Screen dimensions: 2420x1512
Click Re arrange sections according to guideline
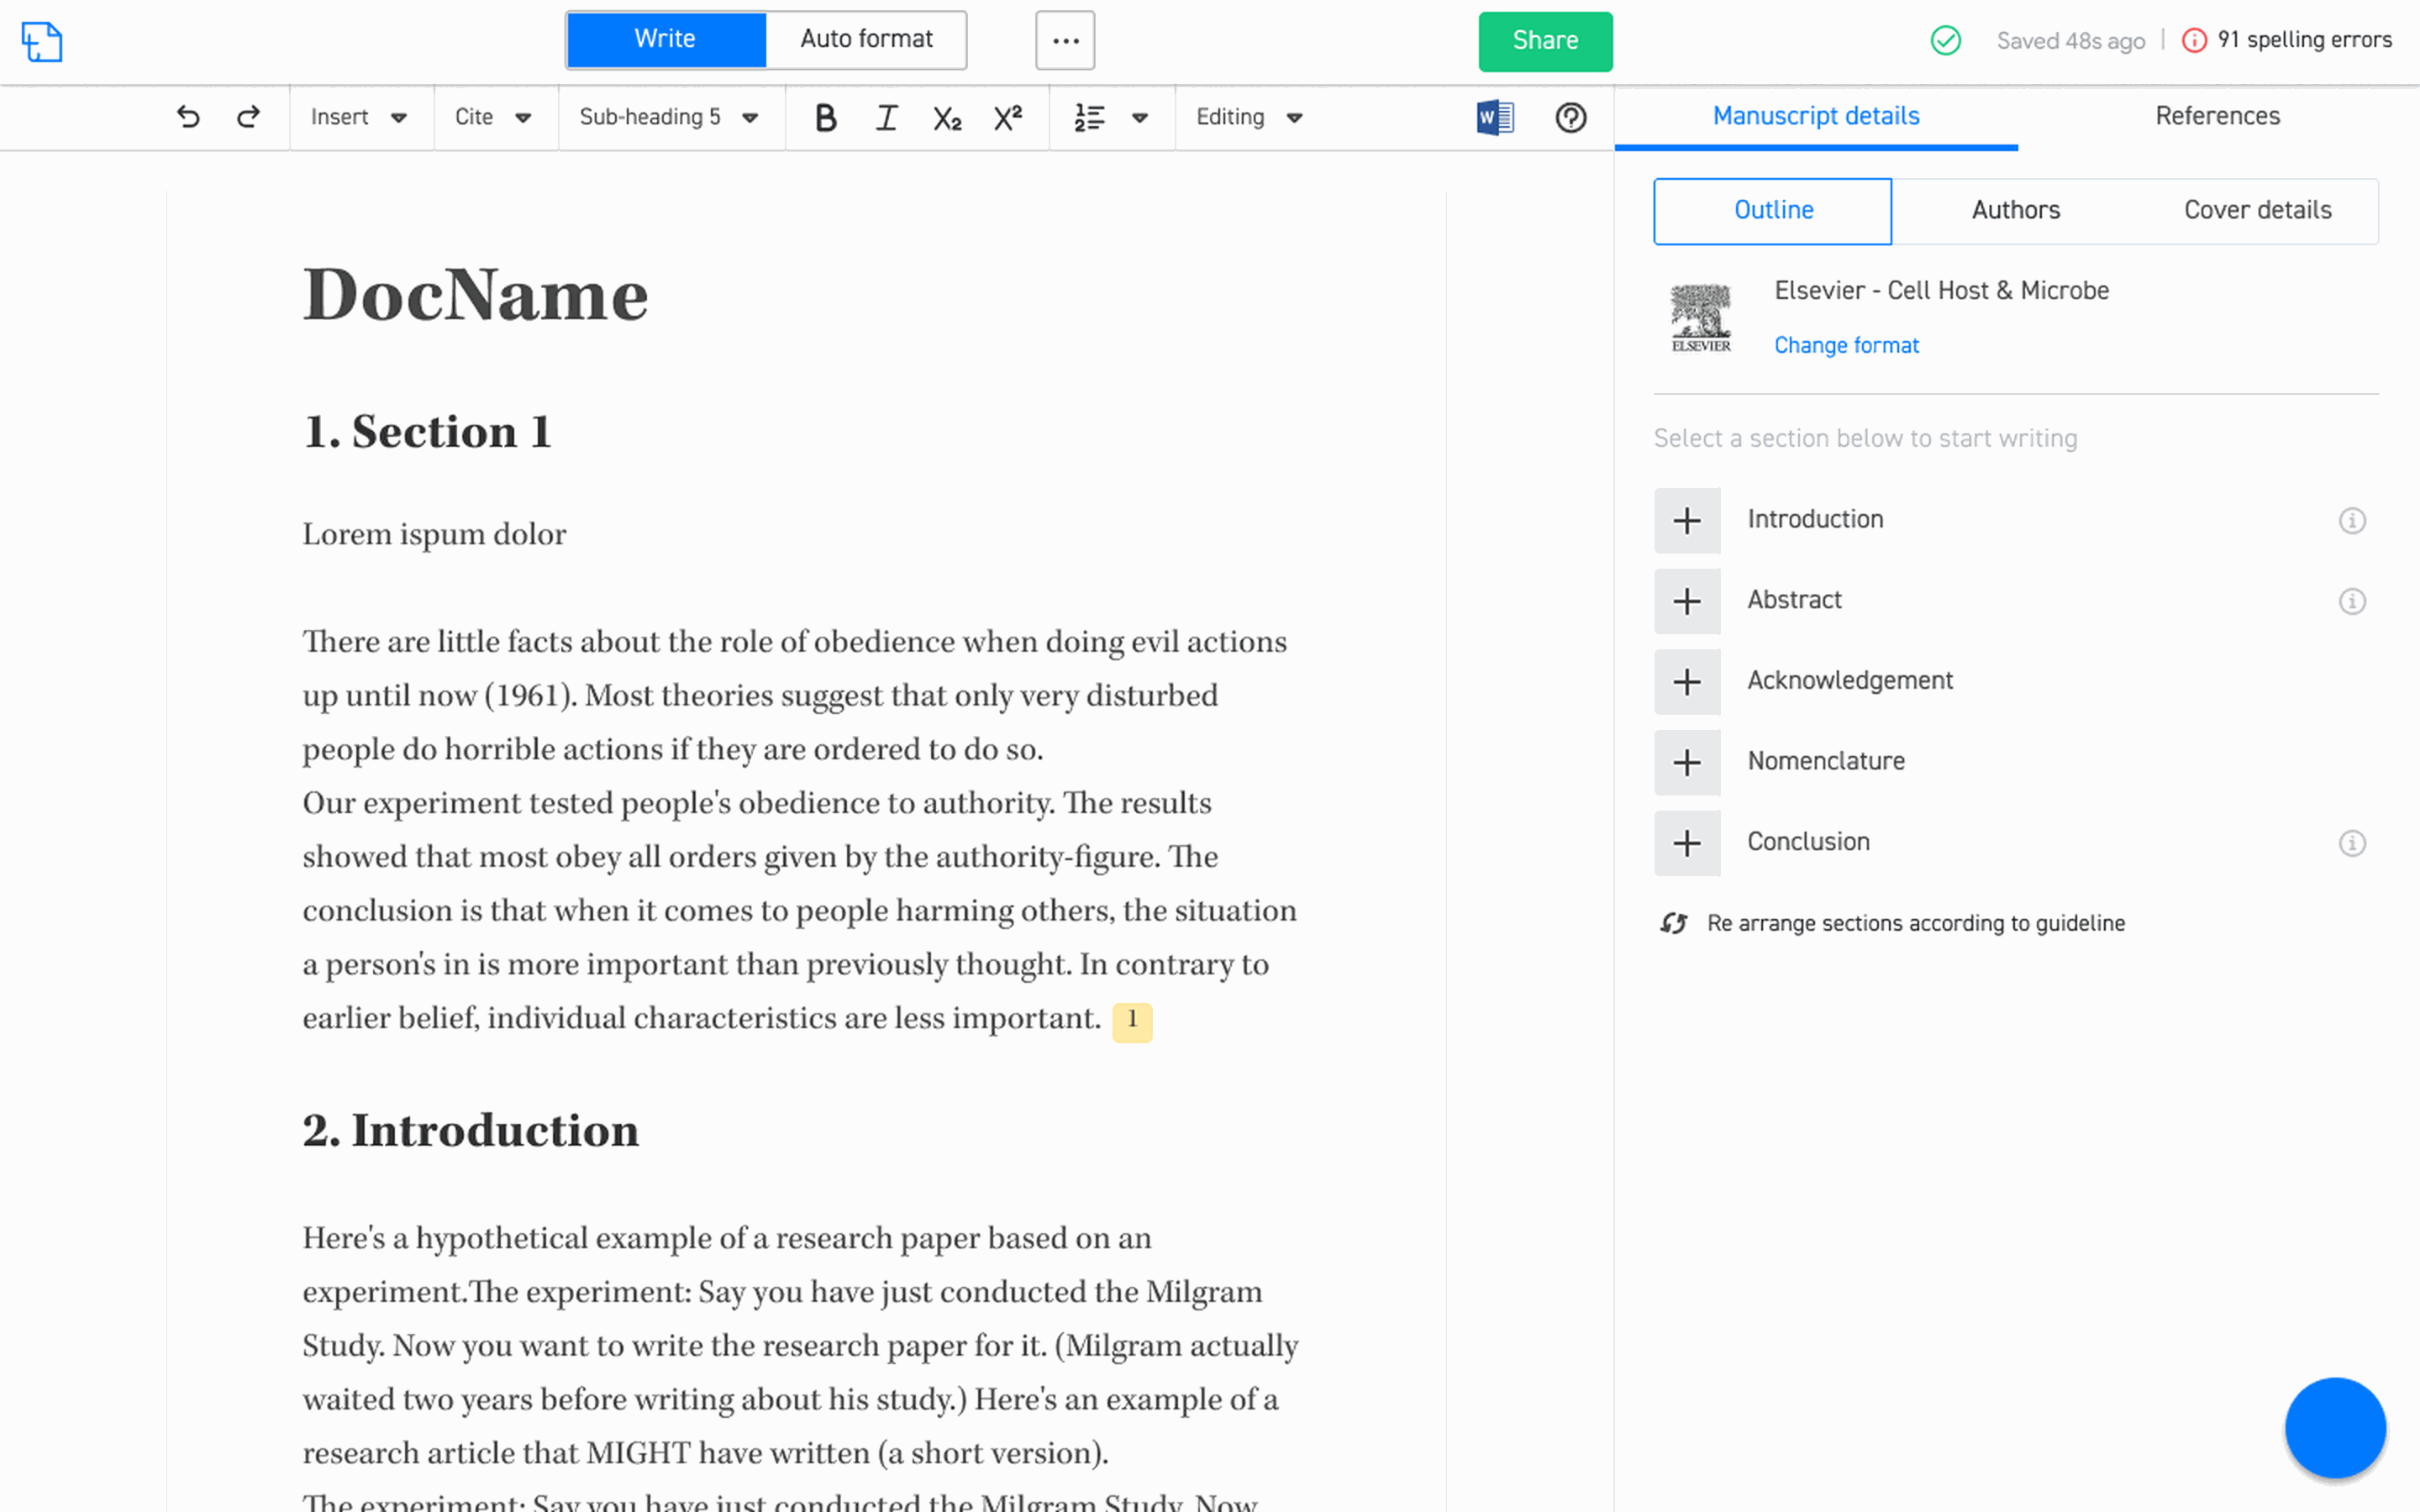[1916, 923]
